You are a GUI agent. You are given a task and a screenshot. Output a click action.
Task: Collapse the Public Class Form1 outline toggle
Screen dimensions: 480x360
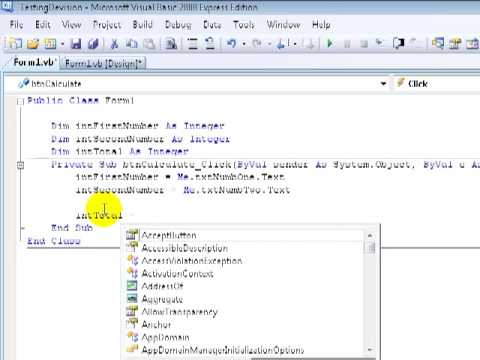click(x=20, y=101)
